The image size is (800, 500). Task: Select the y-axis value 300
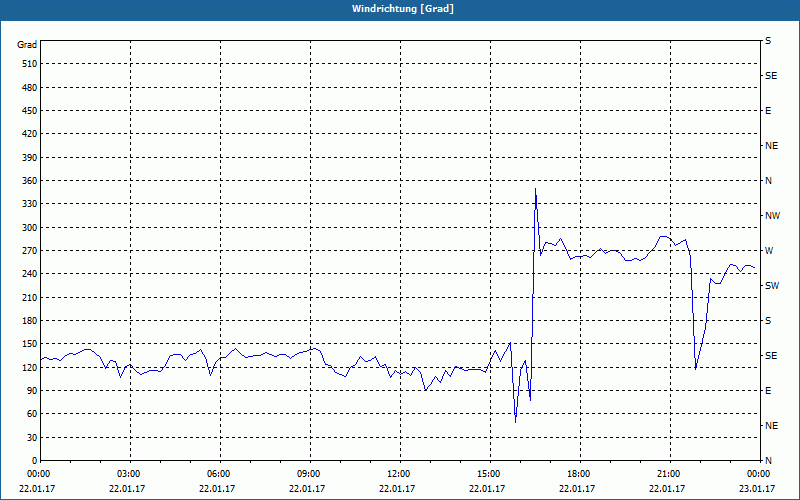(30, 228)
